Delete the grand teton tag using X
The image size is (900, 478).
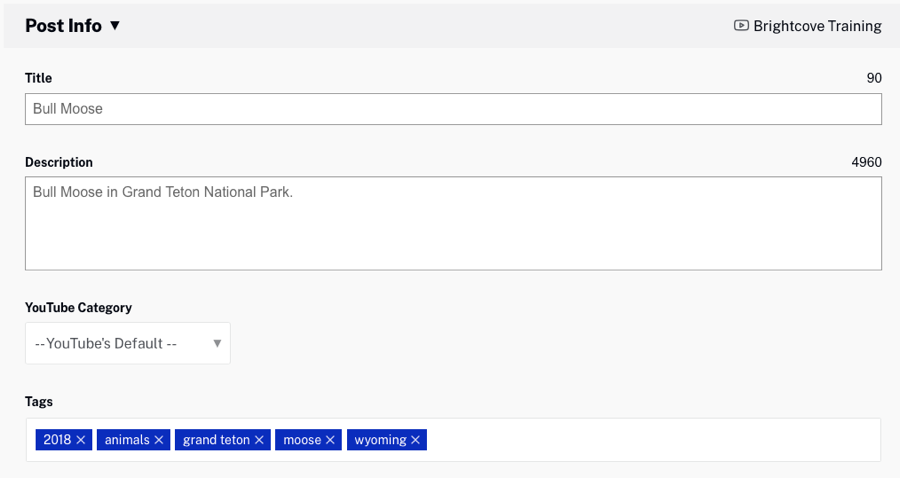[260, 440]
